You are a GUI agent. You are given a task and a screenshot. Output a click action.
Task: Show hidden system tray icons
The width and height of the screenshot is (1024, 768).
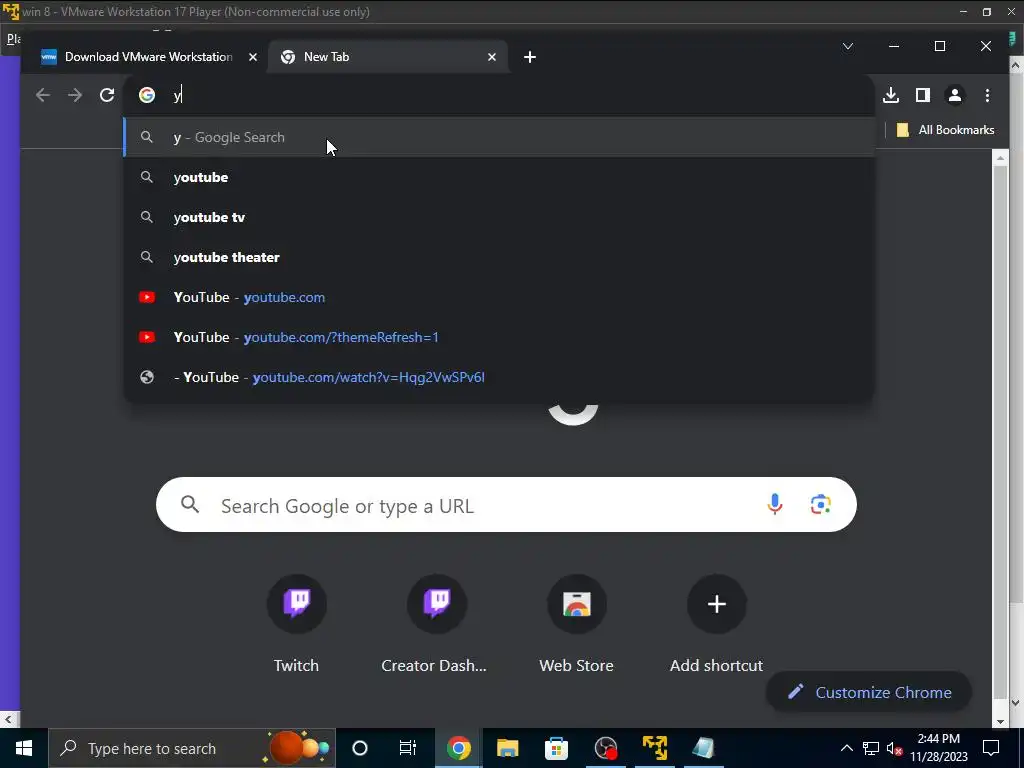(x=846, y=748)
